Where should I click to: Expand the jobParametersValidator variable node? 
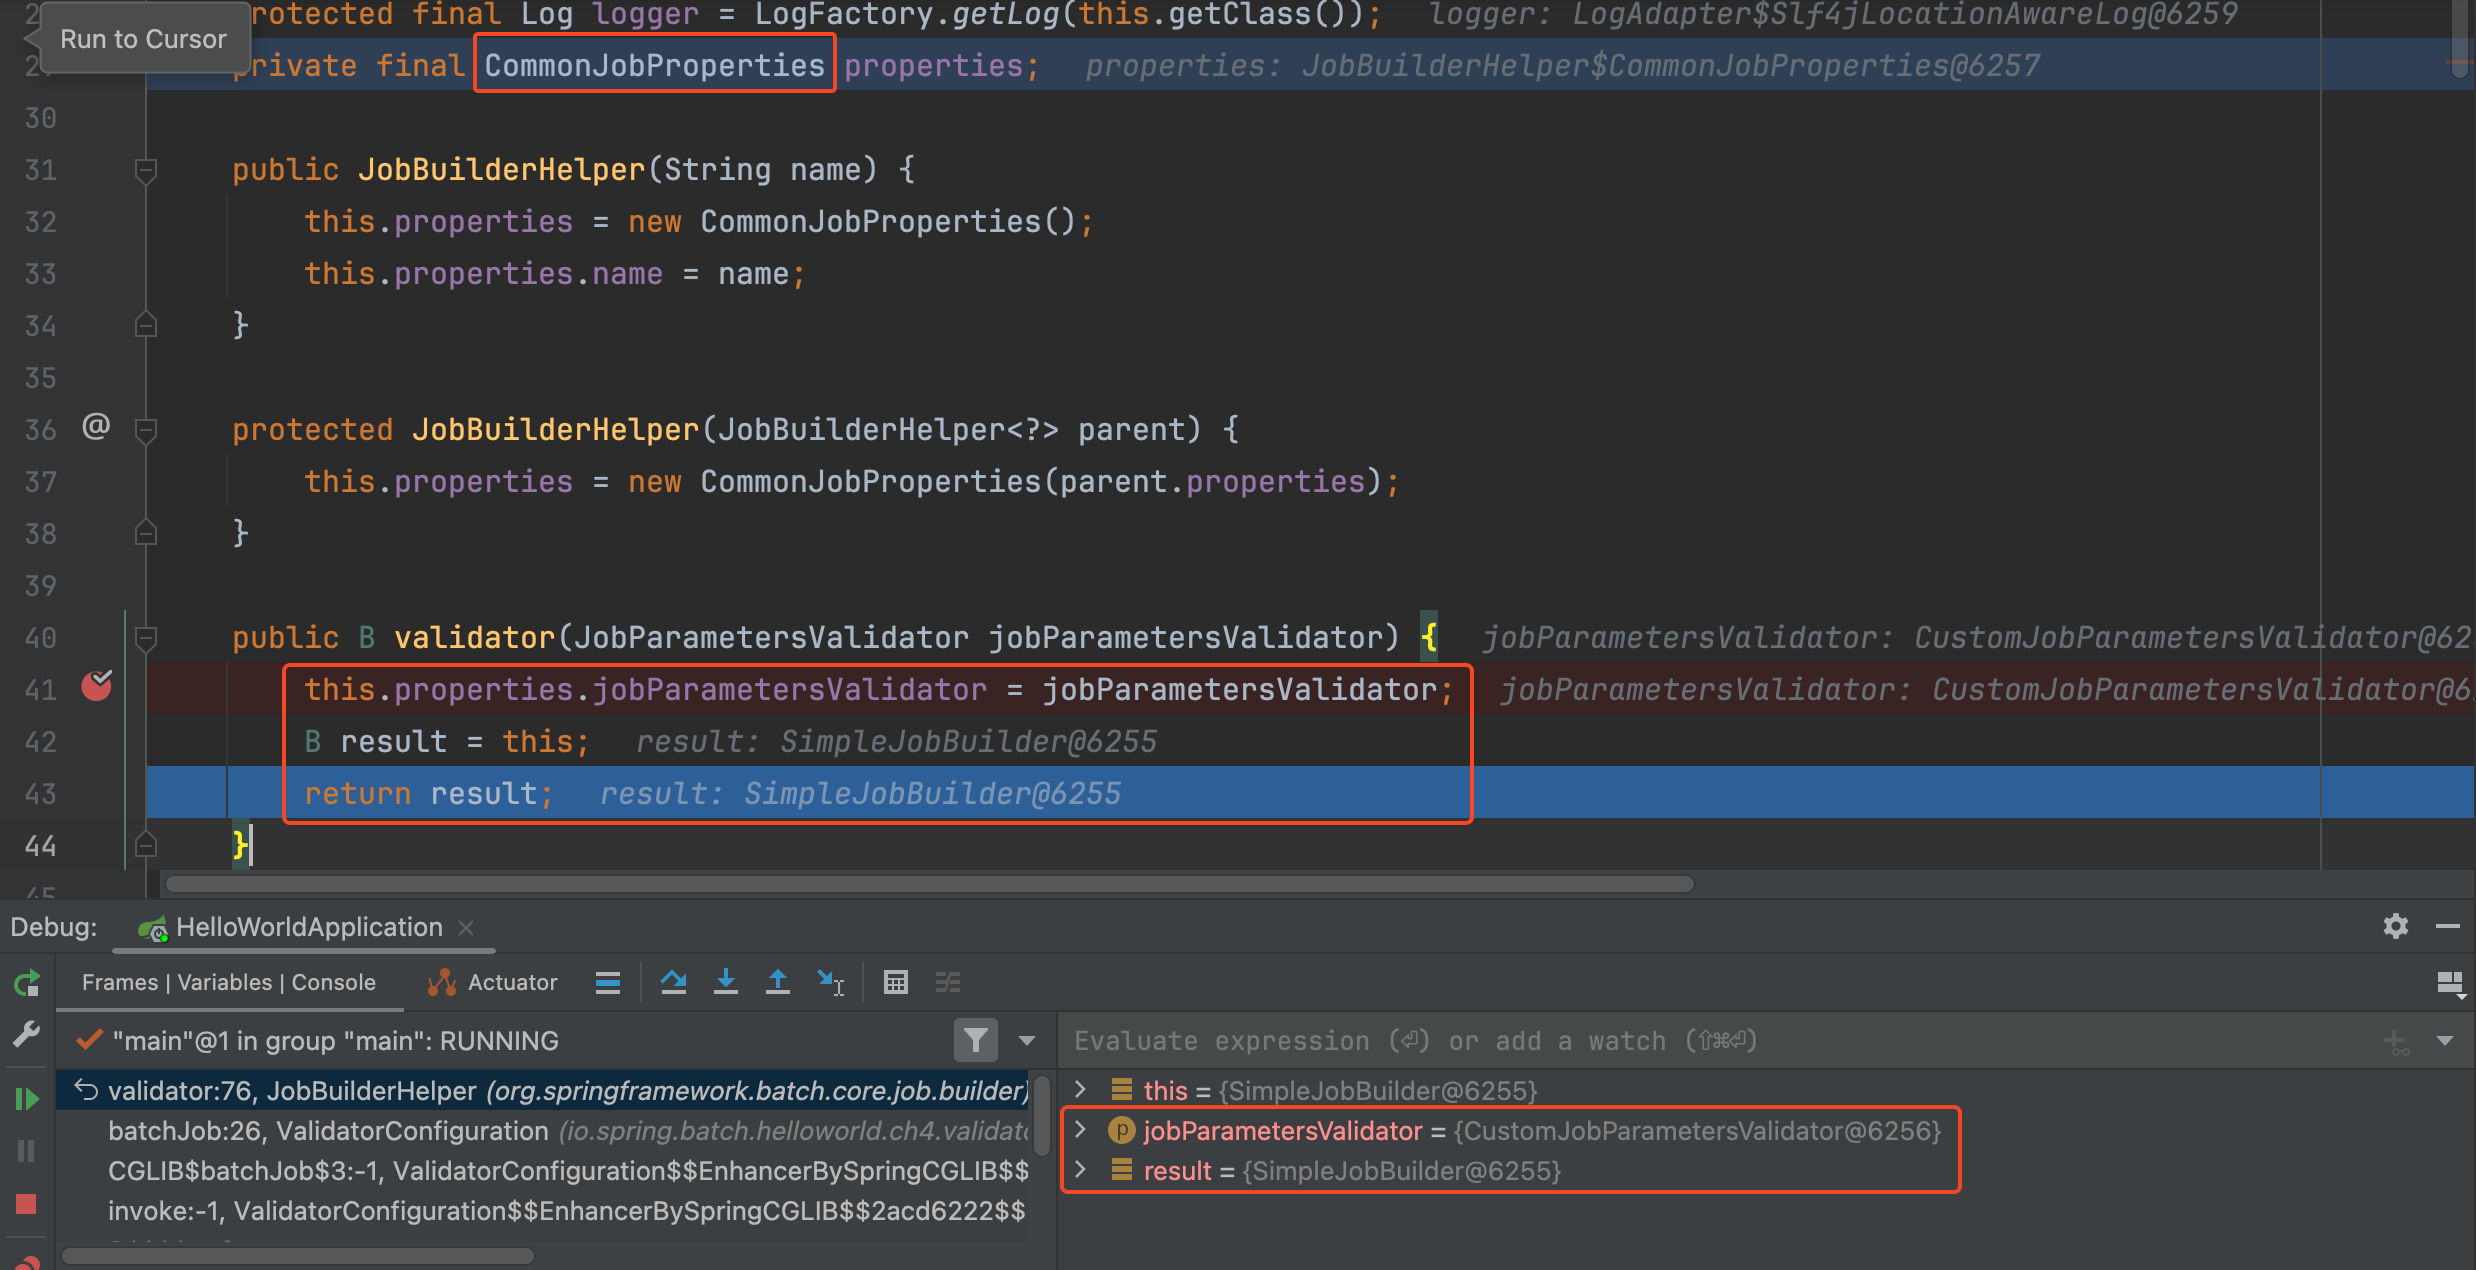point(1080,1130)
